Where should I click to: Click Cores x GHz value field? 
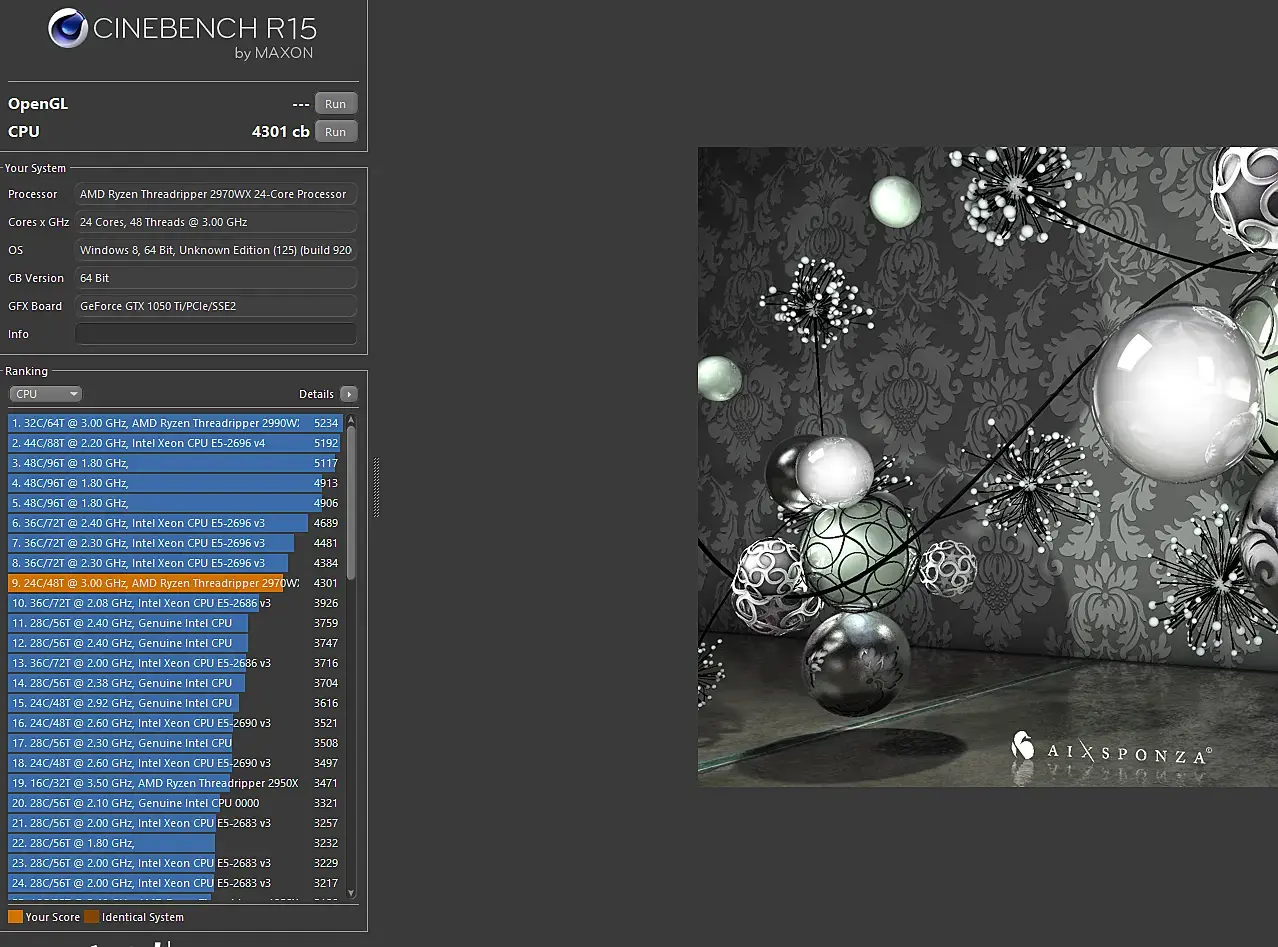[x=216, y=222]
